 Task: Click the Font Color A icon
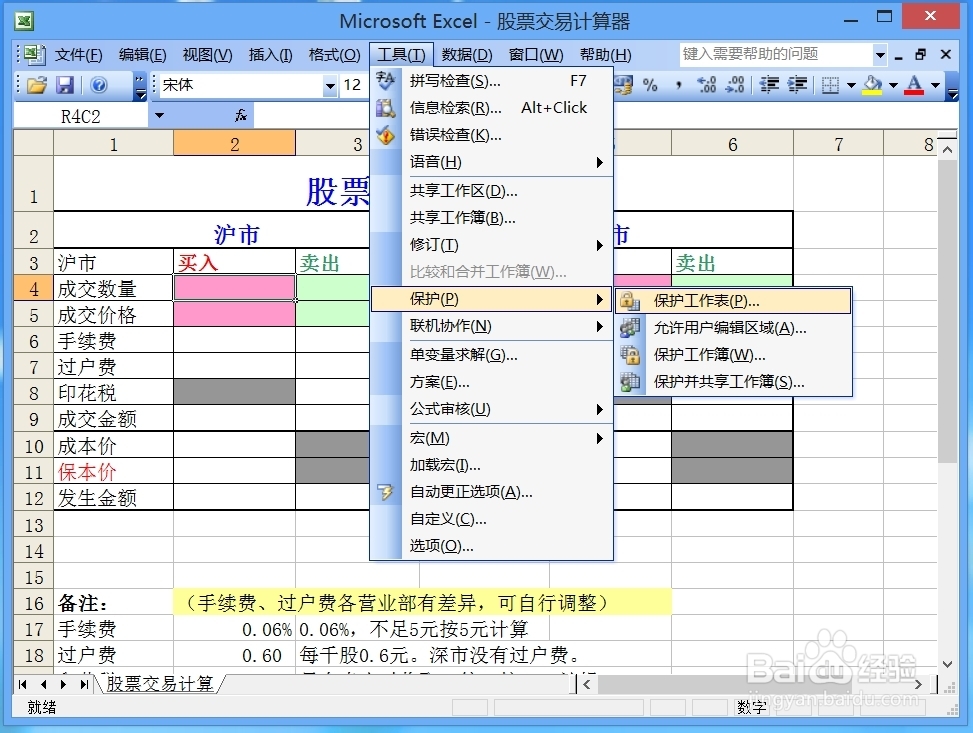coord(914,85)
